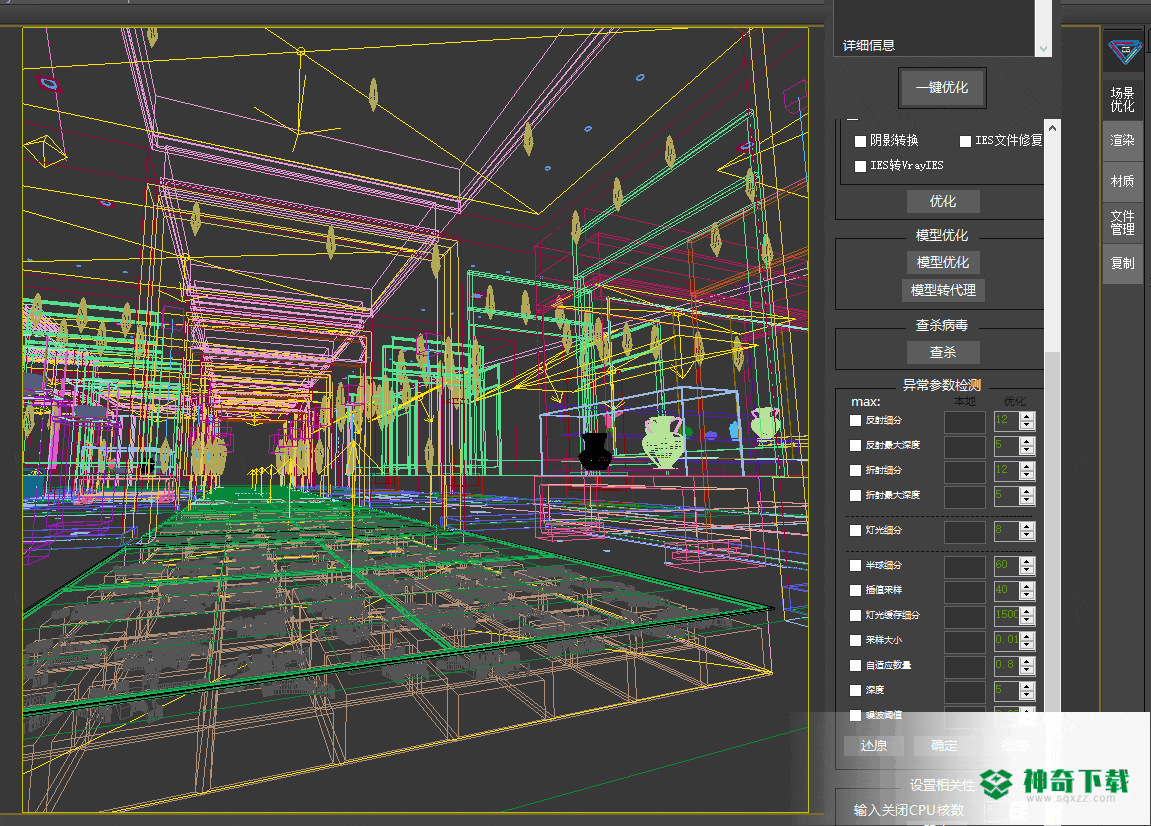Enable the 阴影转换 checkbox
This screenshot has width=1151, height=826.
click(x=860, y=141)
